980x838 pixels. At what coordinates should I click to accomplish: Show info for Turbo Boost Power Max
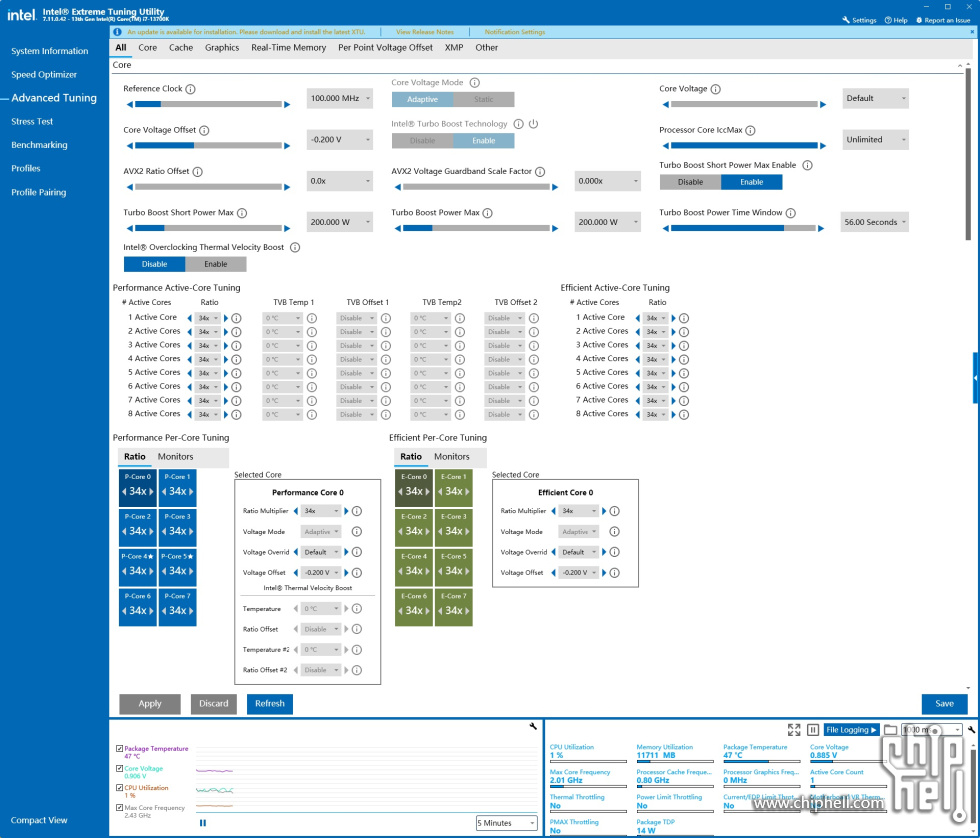pos(488,212)
